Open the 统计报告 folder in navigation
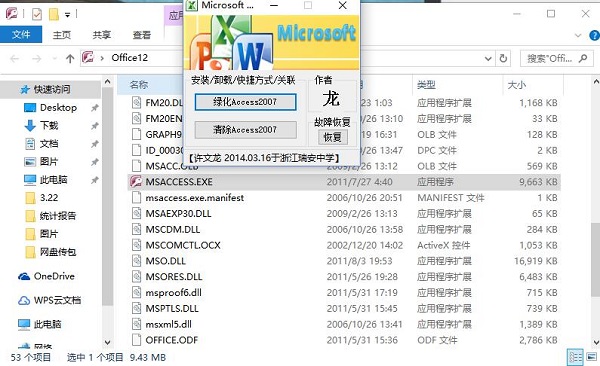This screenshot has width=600, height=366. (x=57, y=216)
